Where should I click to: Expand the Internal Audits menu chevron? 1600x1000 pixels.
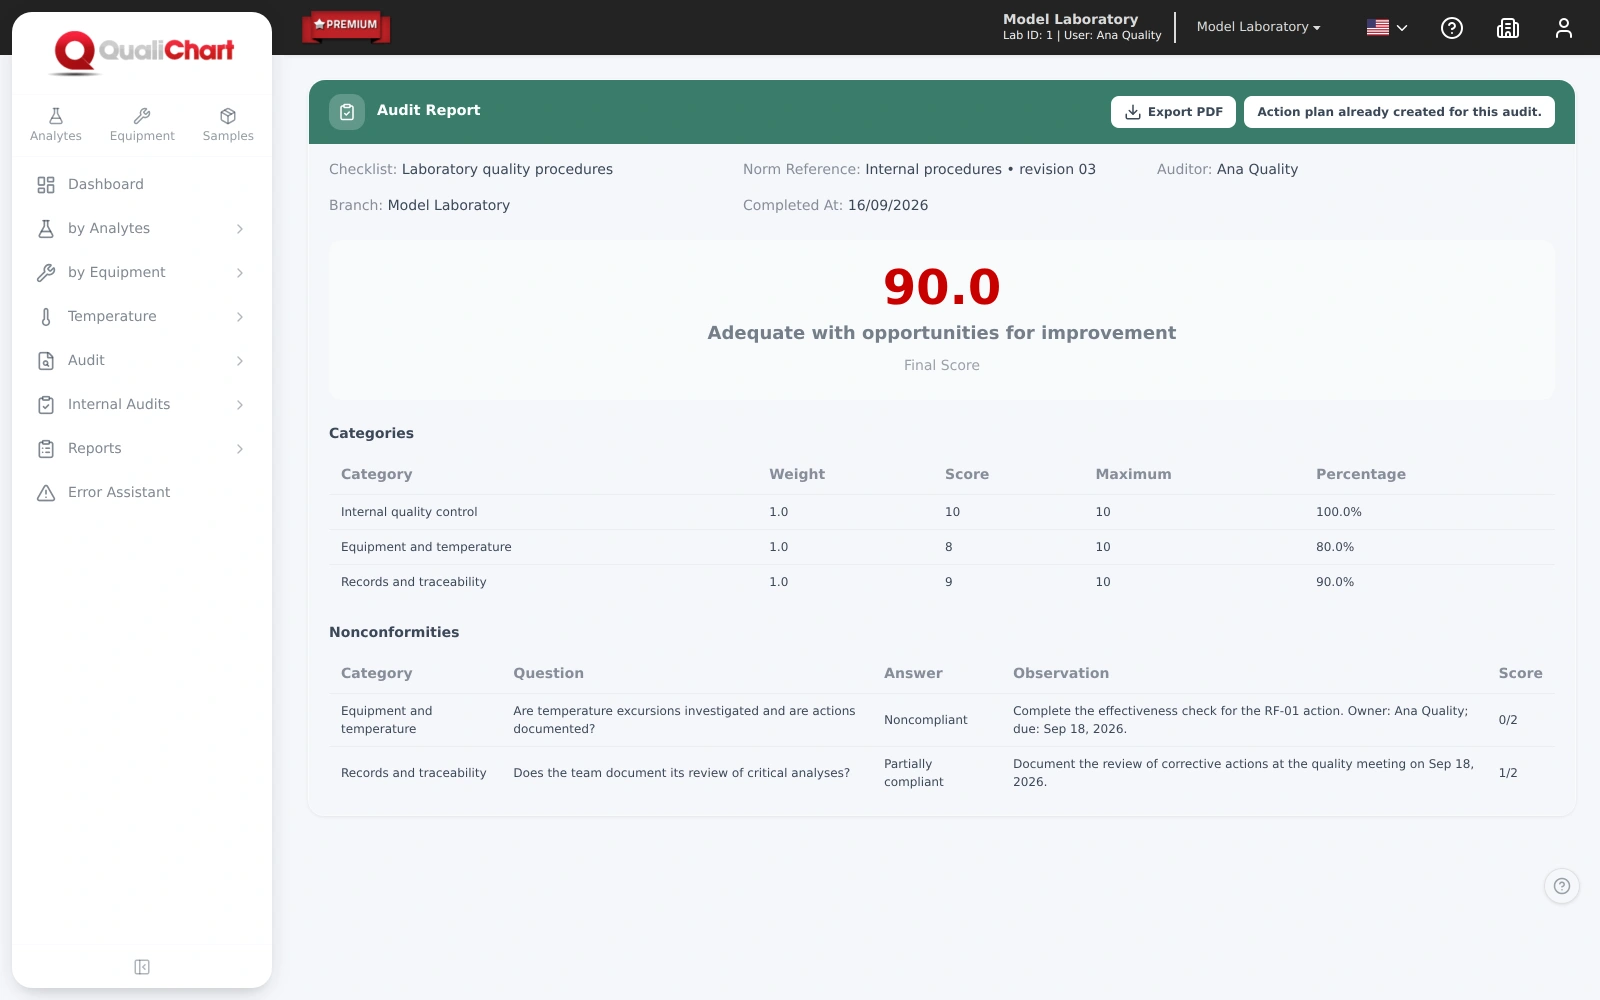coord(240,405)
